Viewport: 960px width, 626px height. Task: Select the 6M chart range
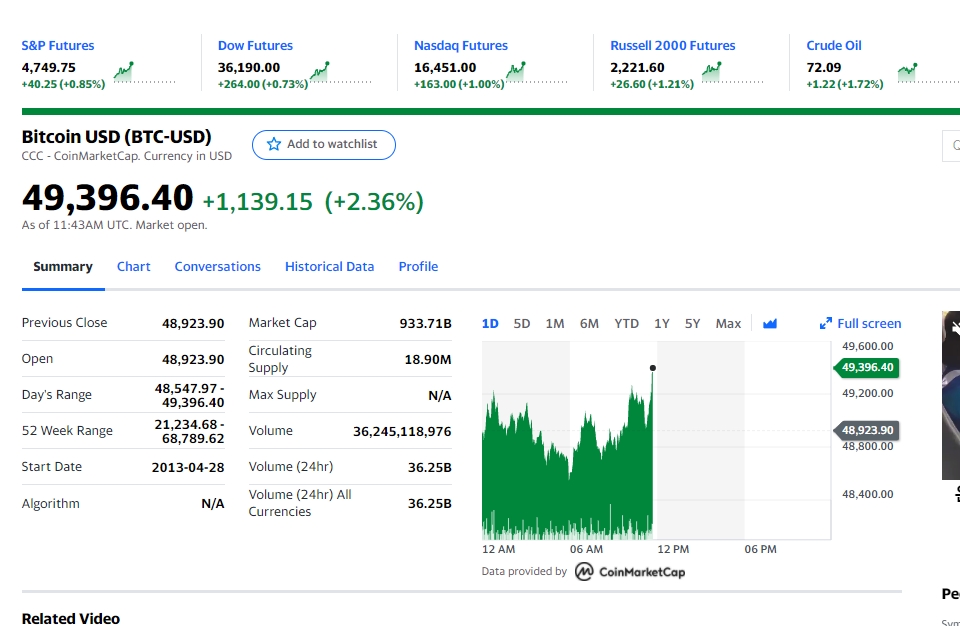coord(589,323)
